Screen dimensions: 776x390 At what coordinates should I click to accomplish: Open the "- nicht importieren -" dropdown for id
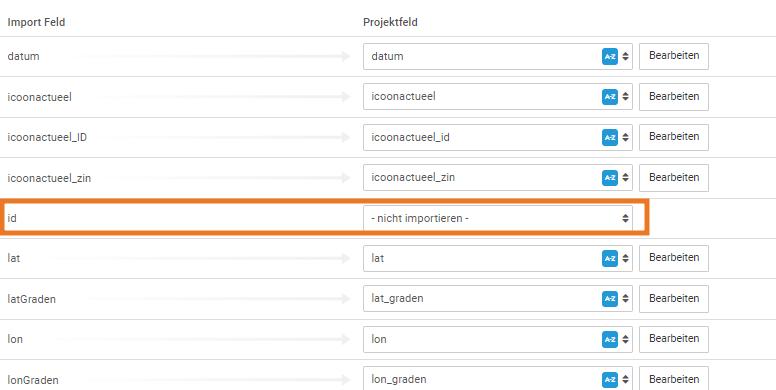tap(497, 218)
